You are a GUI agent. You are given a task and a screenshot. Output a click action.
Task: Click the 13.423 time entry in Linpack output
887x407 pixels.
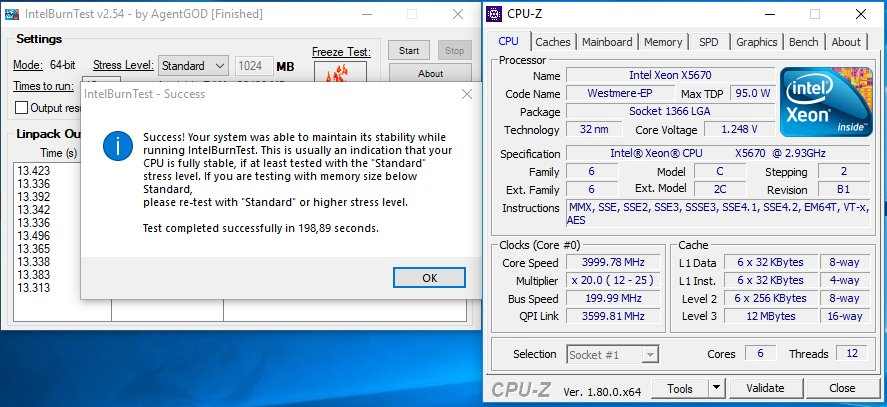(x=34, y=171)
